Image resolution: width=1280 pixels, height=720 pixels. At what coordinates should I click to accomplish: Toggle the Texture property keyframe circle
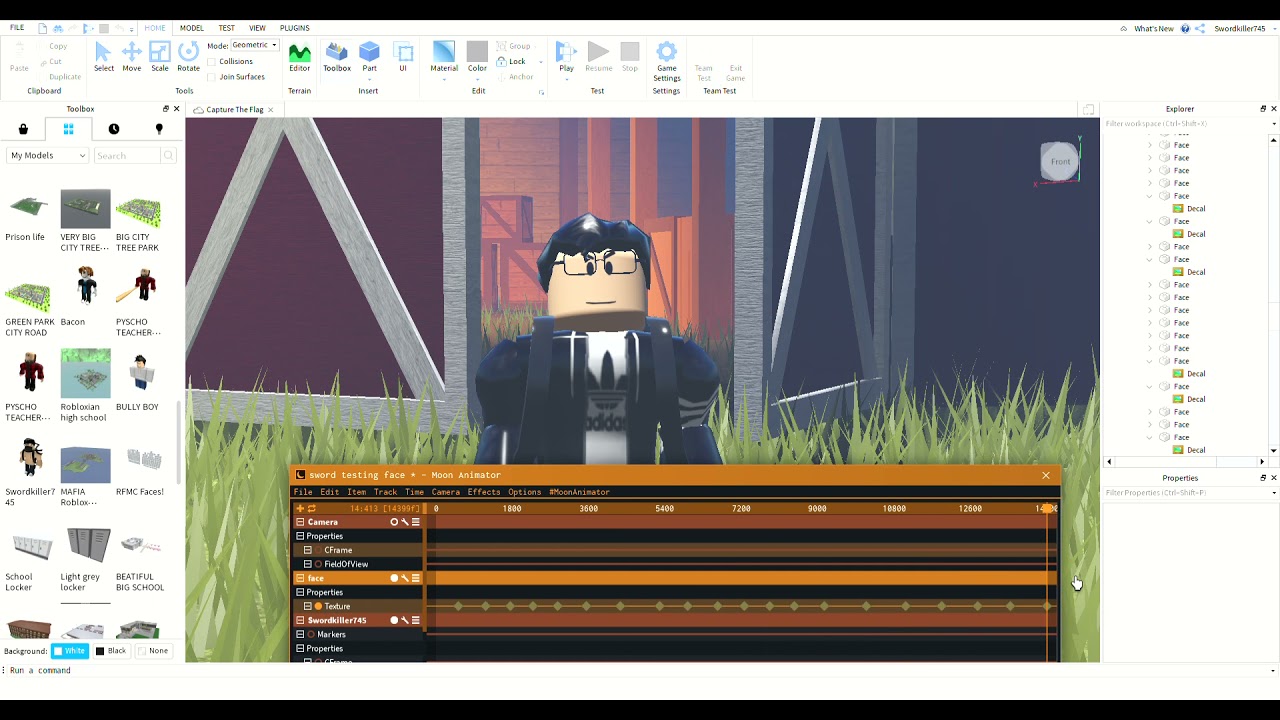click(319, 606)
